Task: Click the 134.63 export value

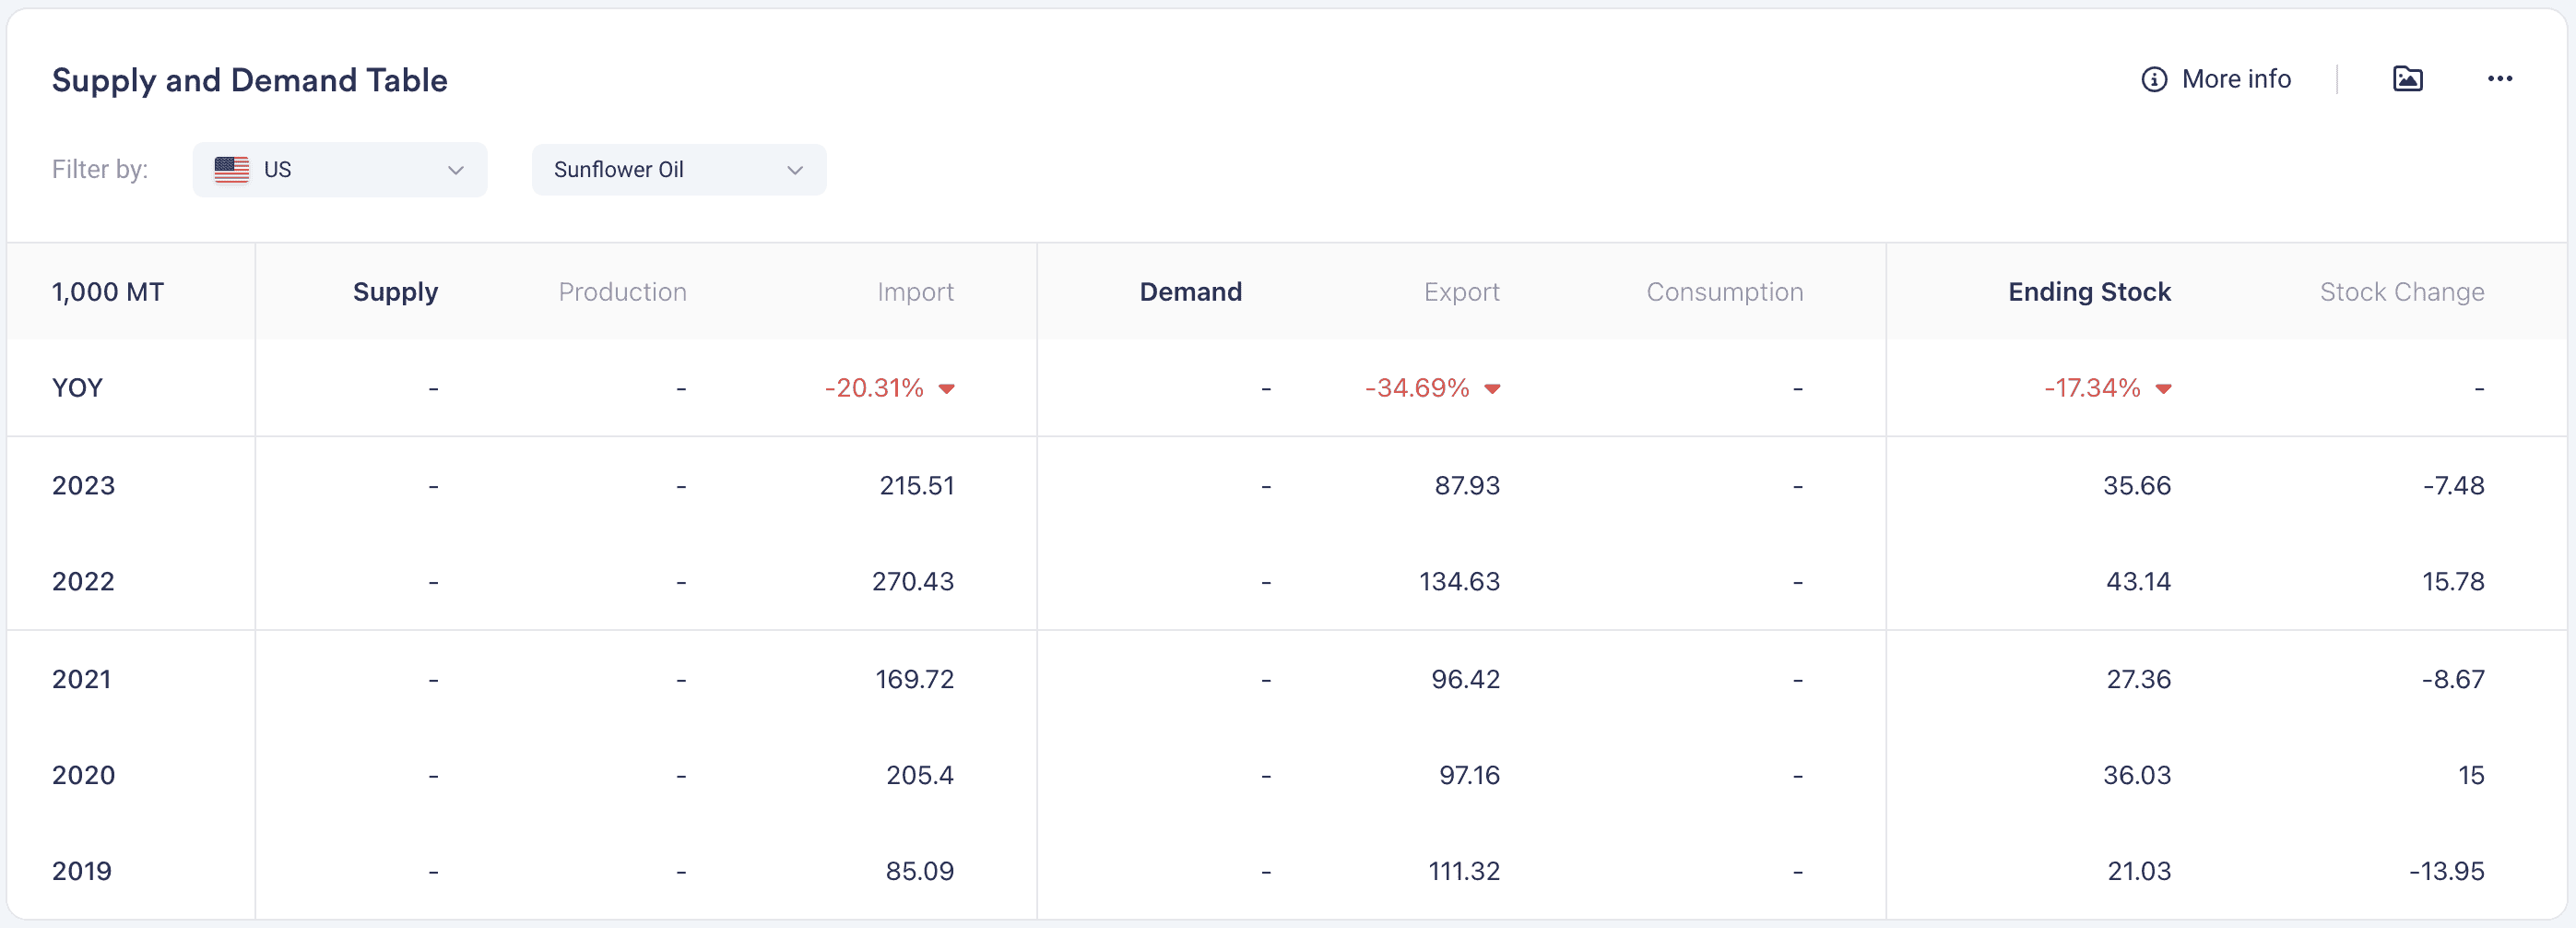Action: (1460, 581)
